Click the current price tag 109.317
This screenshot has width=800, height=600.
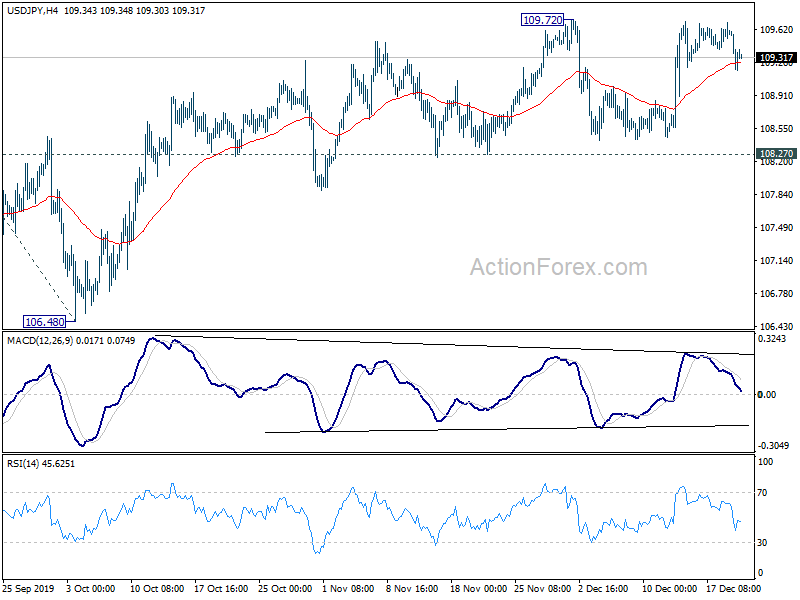pyautogui.click(x=776, y=58)
